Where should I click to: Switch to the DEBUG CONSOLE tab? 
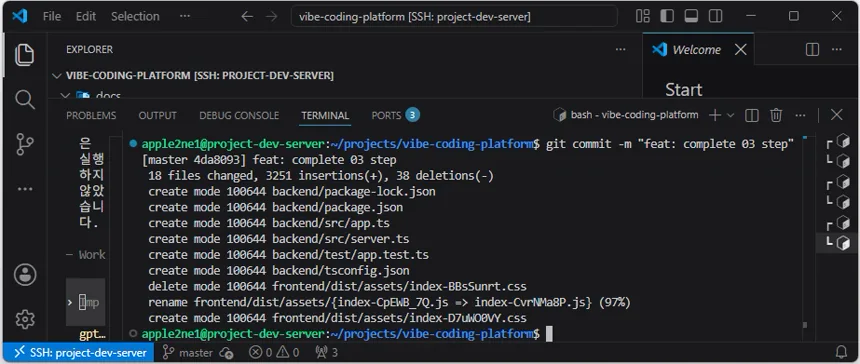point(239,116)
